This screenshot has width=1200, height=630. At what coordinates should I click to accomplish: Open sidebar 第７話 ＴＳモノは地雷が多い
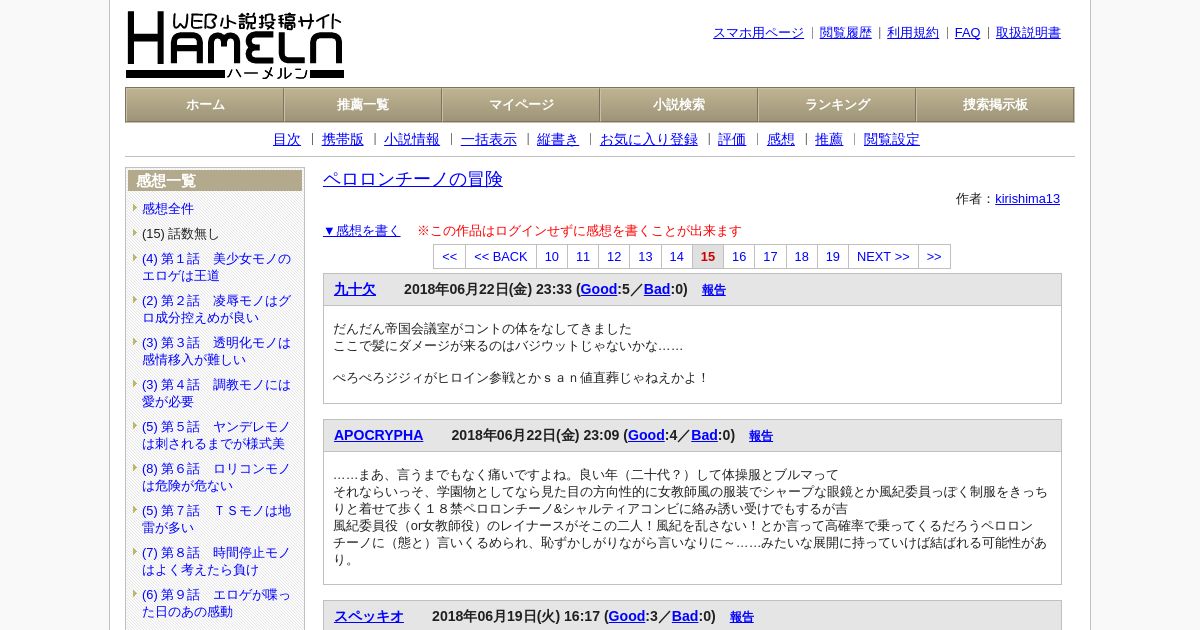[216, 519]
